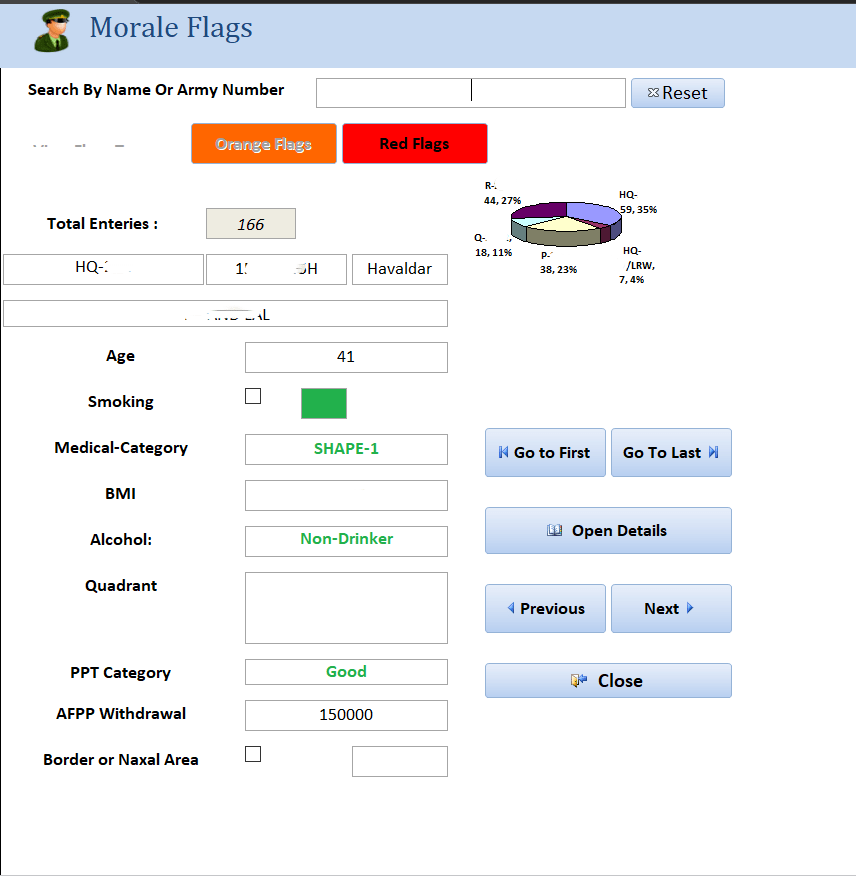Click into the Quadrant text box
The image size is (856, 876).
click(346, 608)
